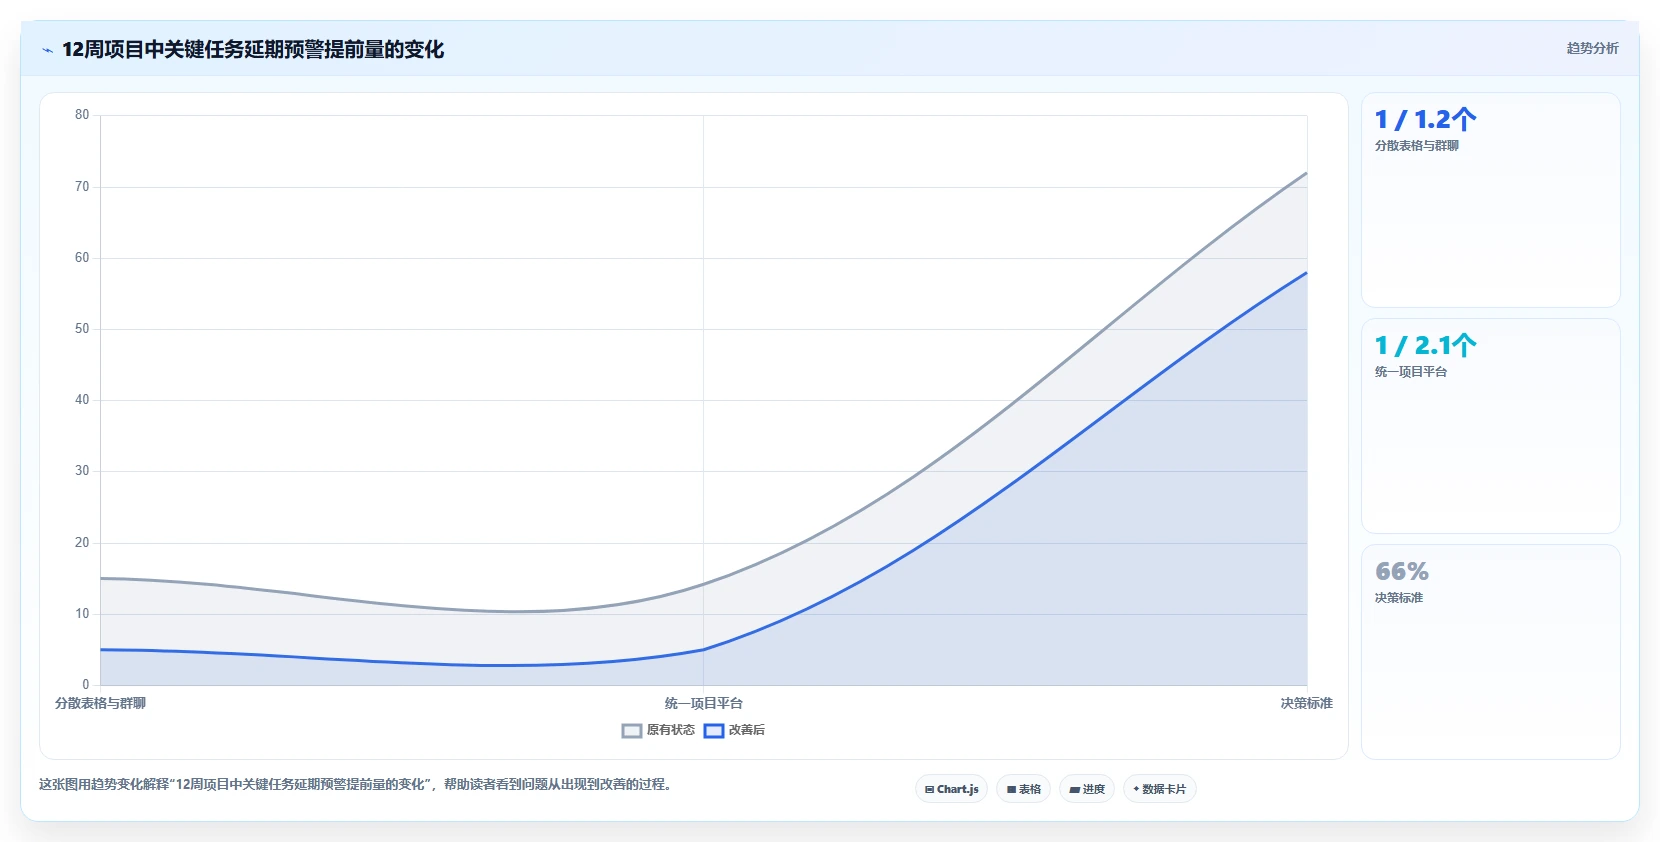Click the 66% stat value
The height and width of the screenshot is (842, 1660).
click(x=1402, y=572)
